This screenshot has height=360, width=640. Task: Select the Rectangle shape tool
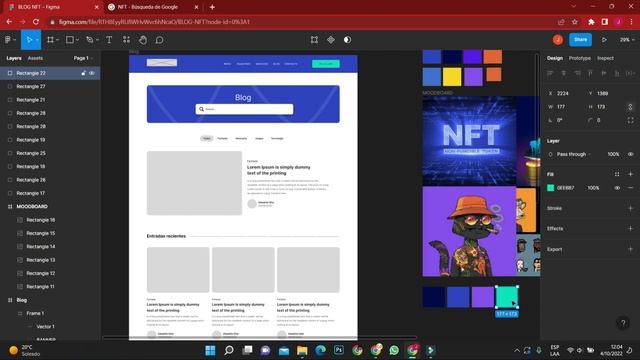click(70, 40)
